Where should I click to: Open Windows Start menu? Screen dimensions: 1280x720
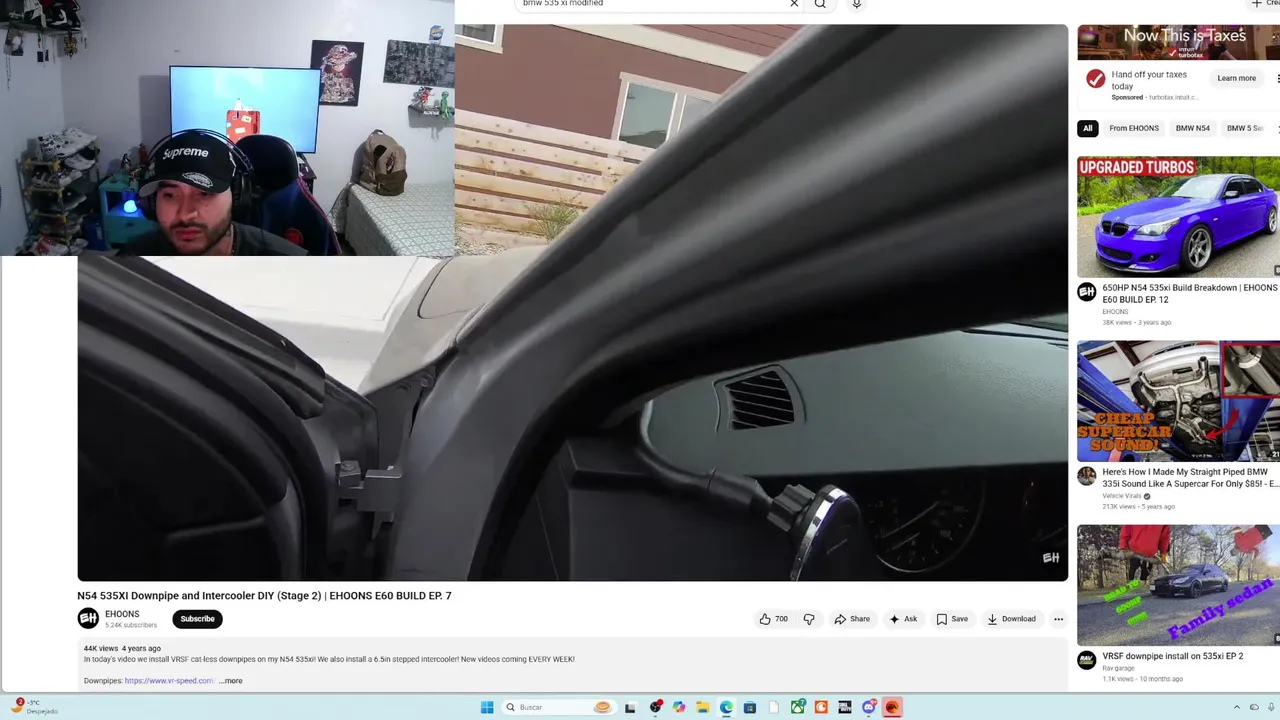tap(487, 707)
